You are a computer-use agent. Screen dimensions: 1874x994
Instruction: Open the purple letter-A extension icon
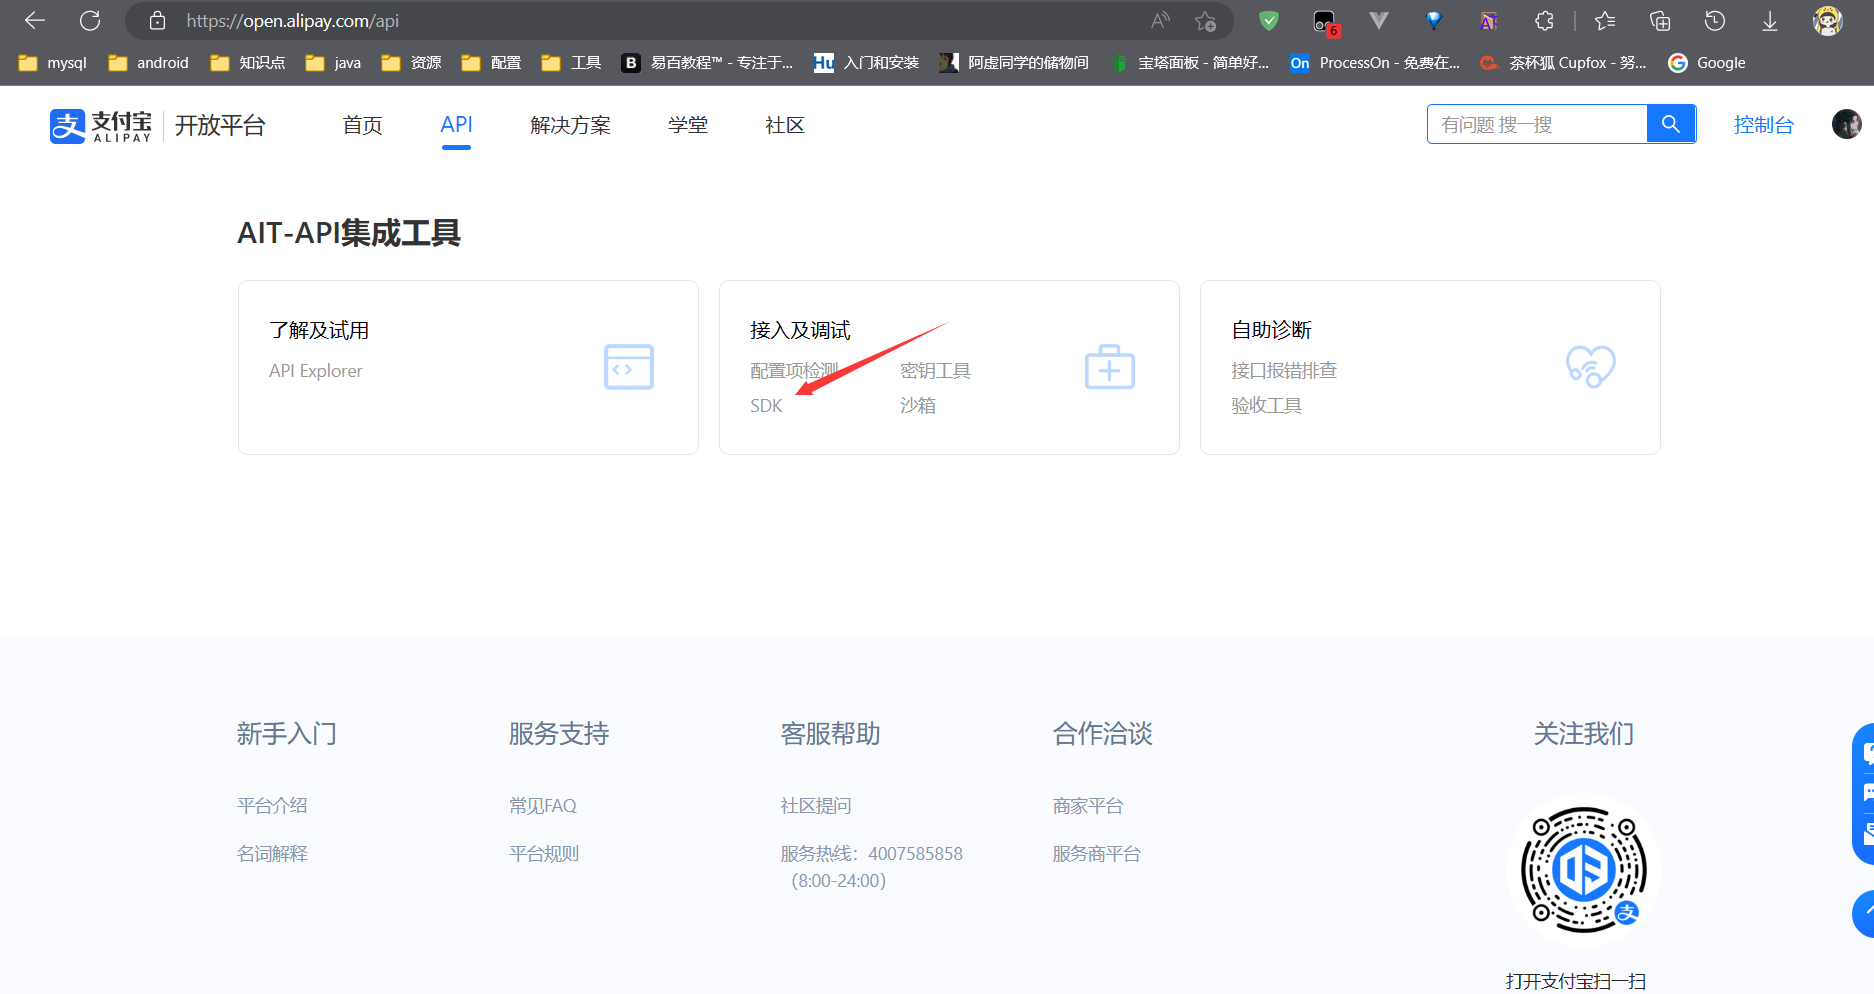(1489, 20)
